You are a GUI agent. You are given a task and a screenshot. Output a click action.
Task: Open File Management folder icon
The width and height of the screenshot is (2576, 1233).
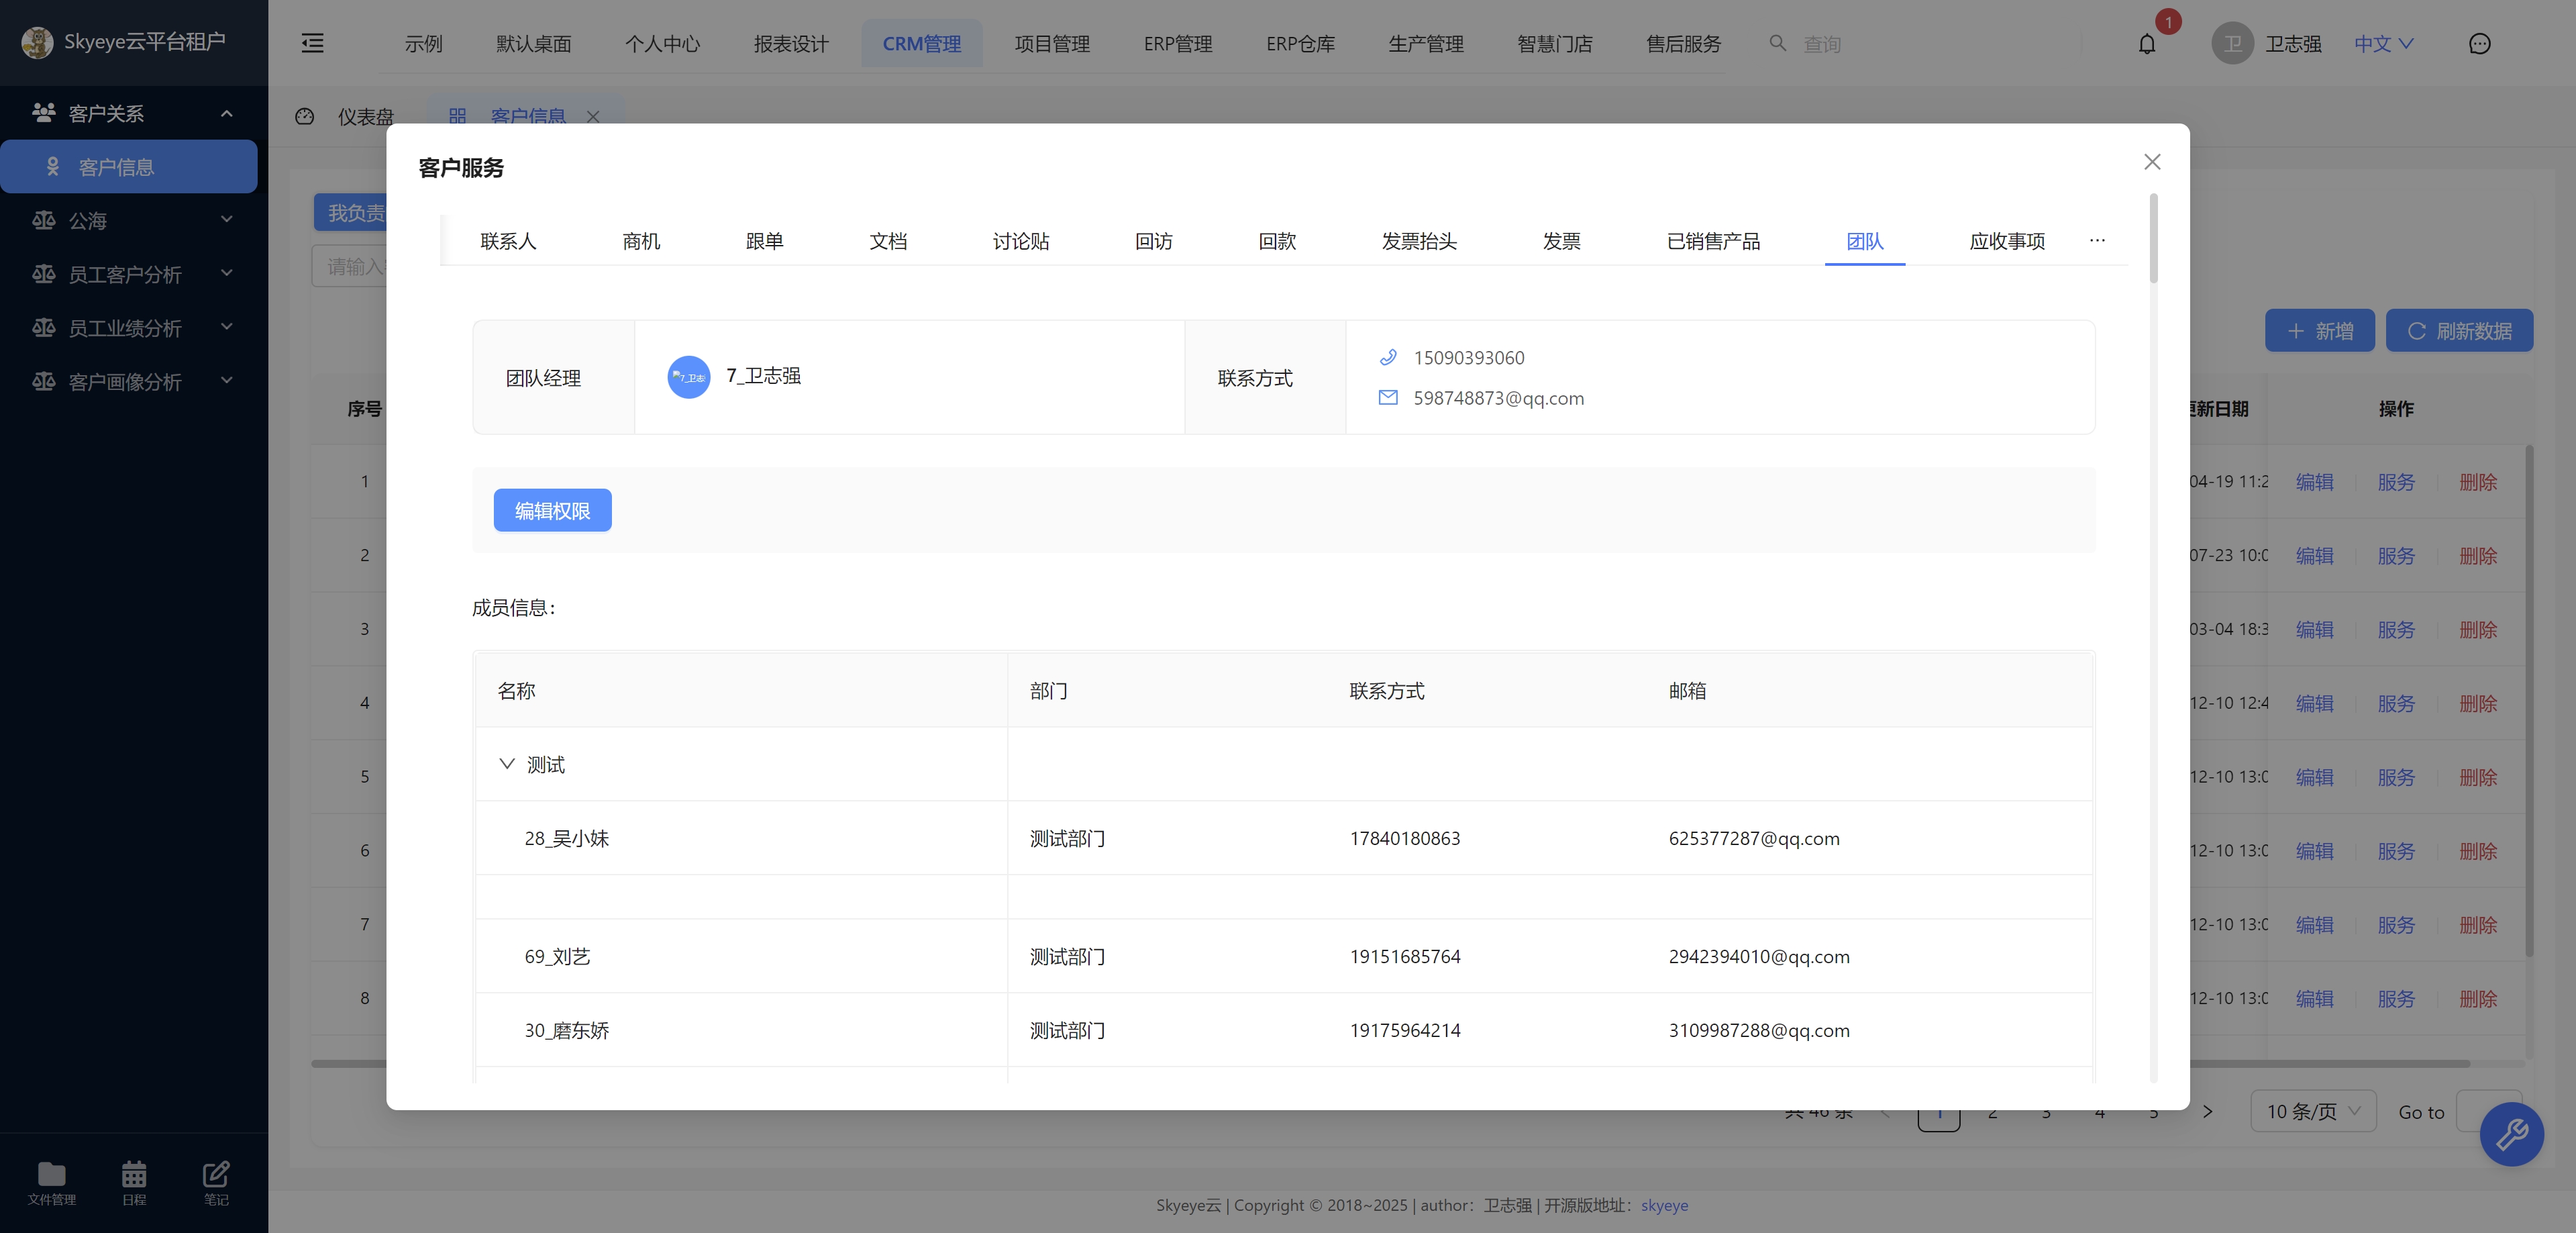coord(51,1173)
